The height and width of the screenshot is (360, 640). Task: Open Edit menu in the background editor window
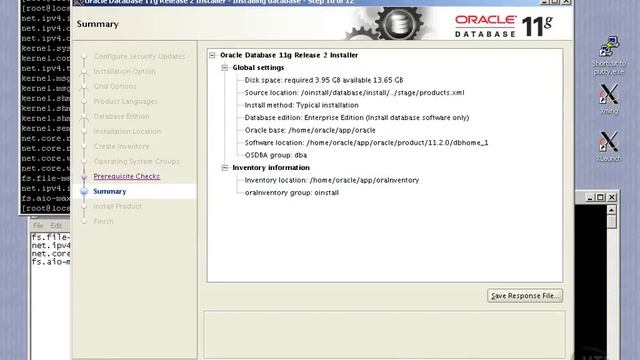point(56,225)
